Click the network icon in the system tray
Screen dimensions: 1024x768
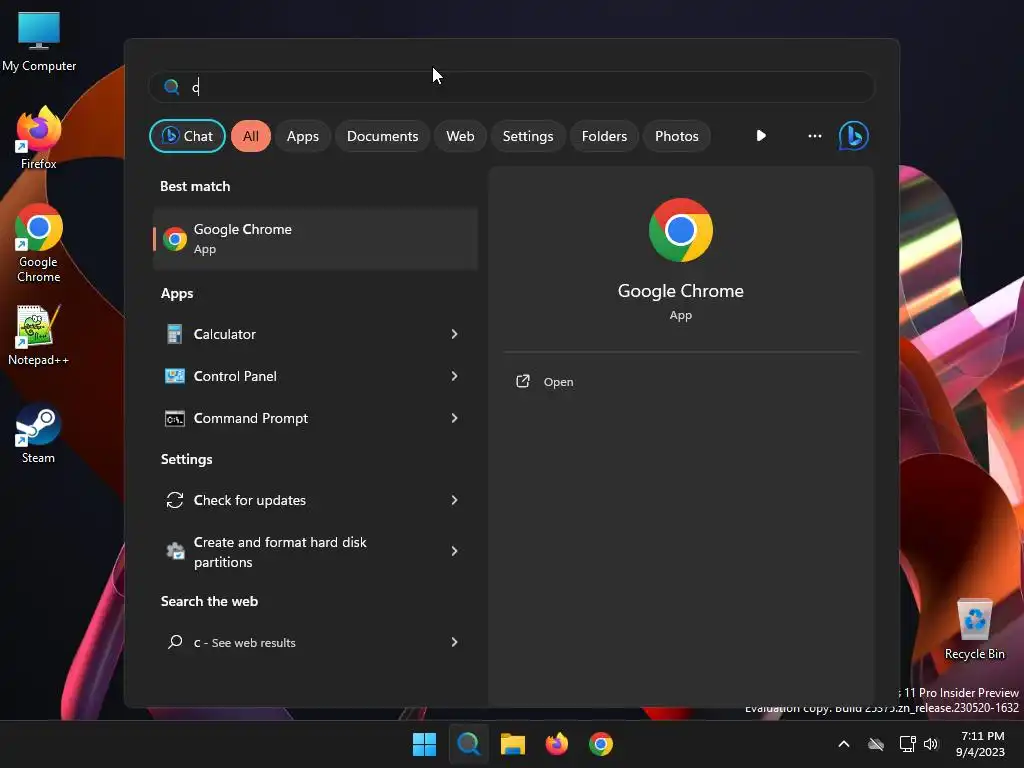[x=907, y=744]
